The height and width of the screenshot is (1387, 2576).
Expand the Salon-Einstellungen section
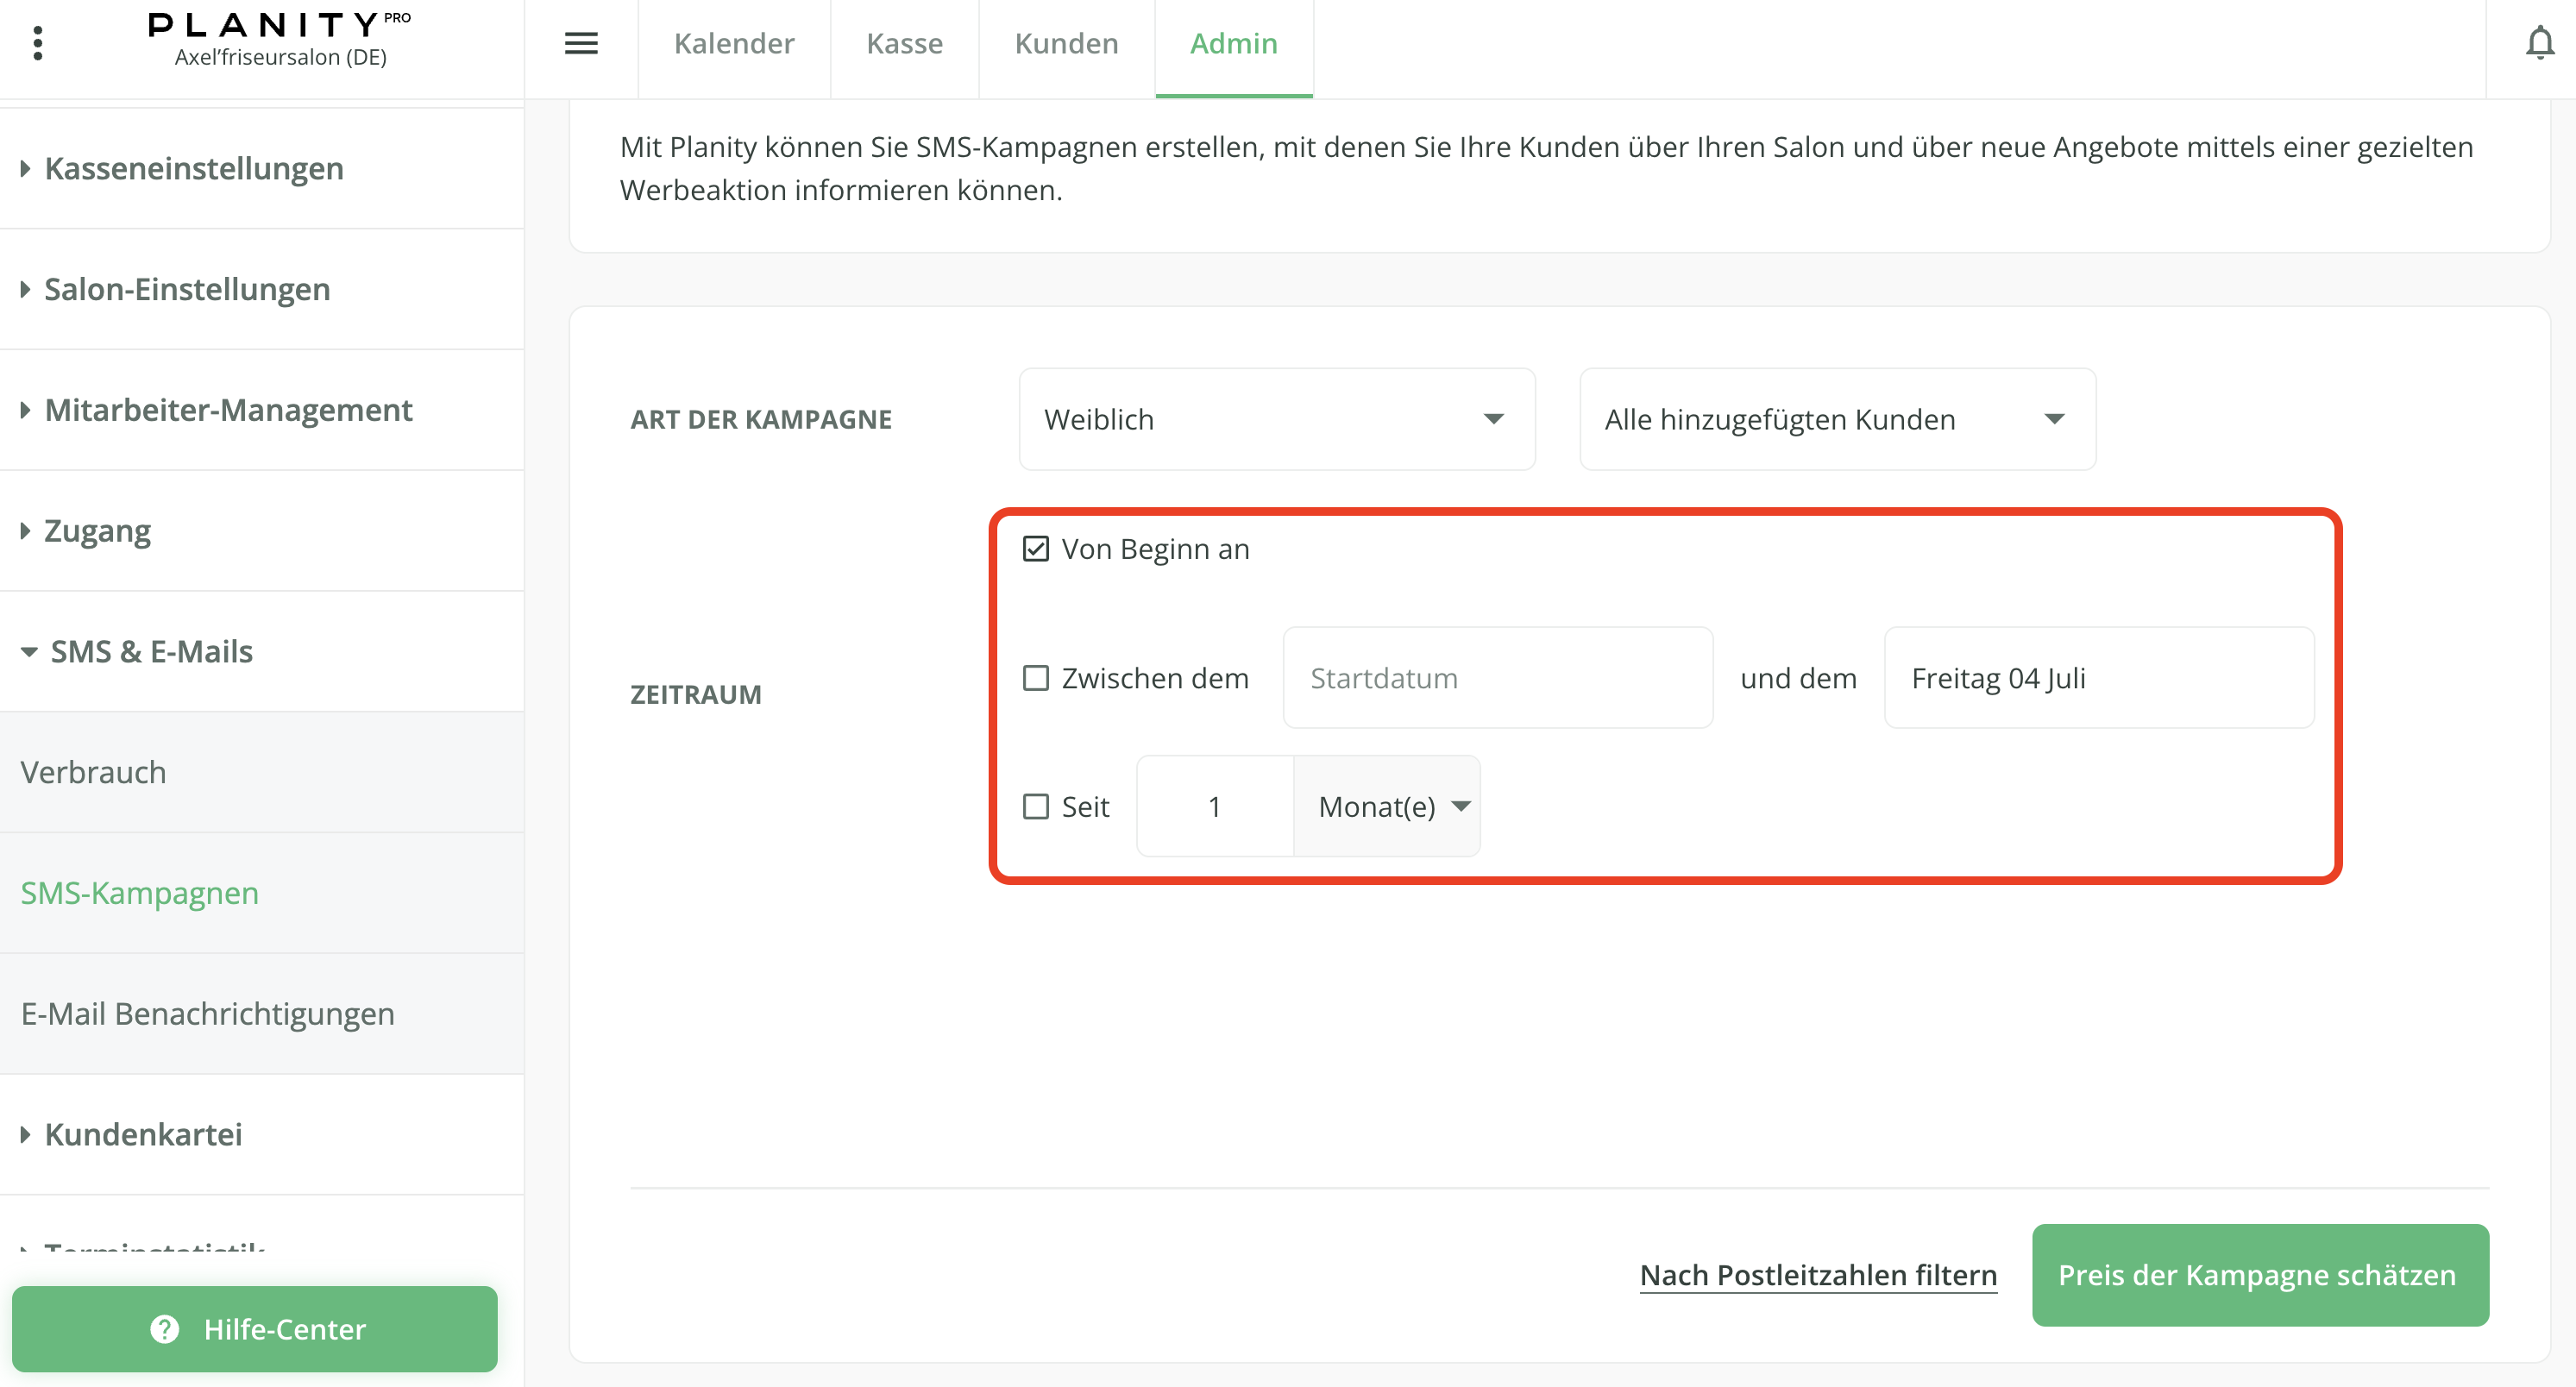click(187, 289)
